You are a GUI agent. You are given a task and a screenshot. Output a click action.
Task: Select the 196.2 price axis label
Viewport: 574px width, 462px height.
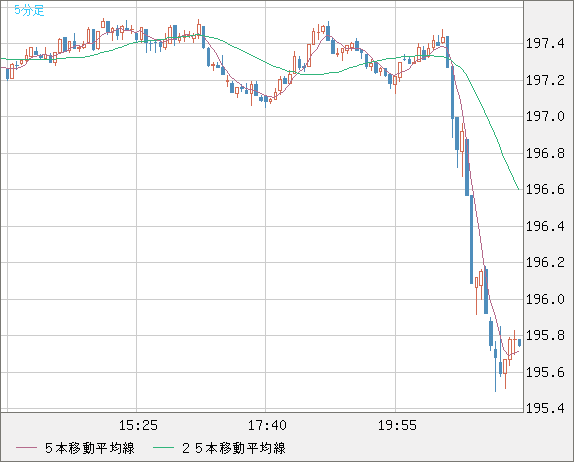click(x=545, y=262)
